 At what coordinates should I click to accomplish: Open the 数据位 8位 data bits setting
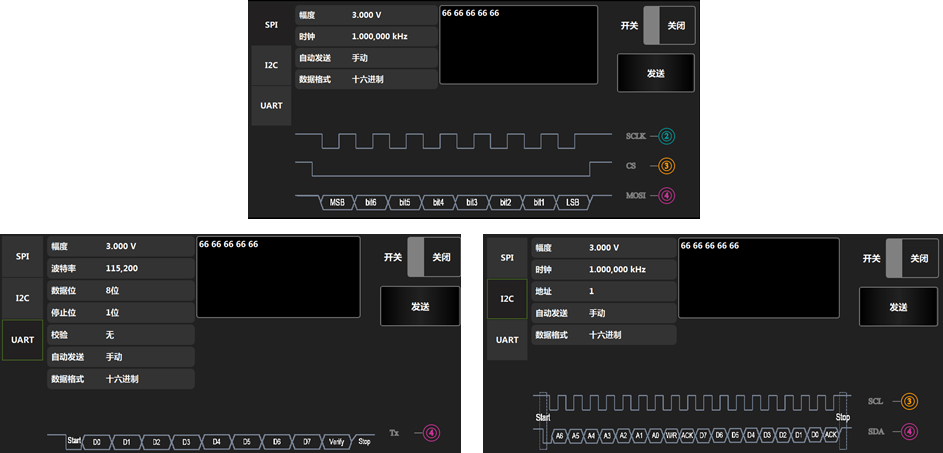tap(120, 290)
